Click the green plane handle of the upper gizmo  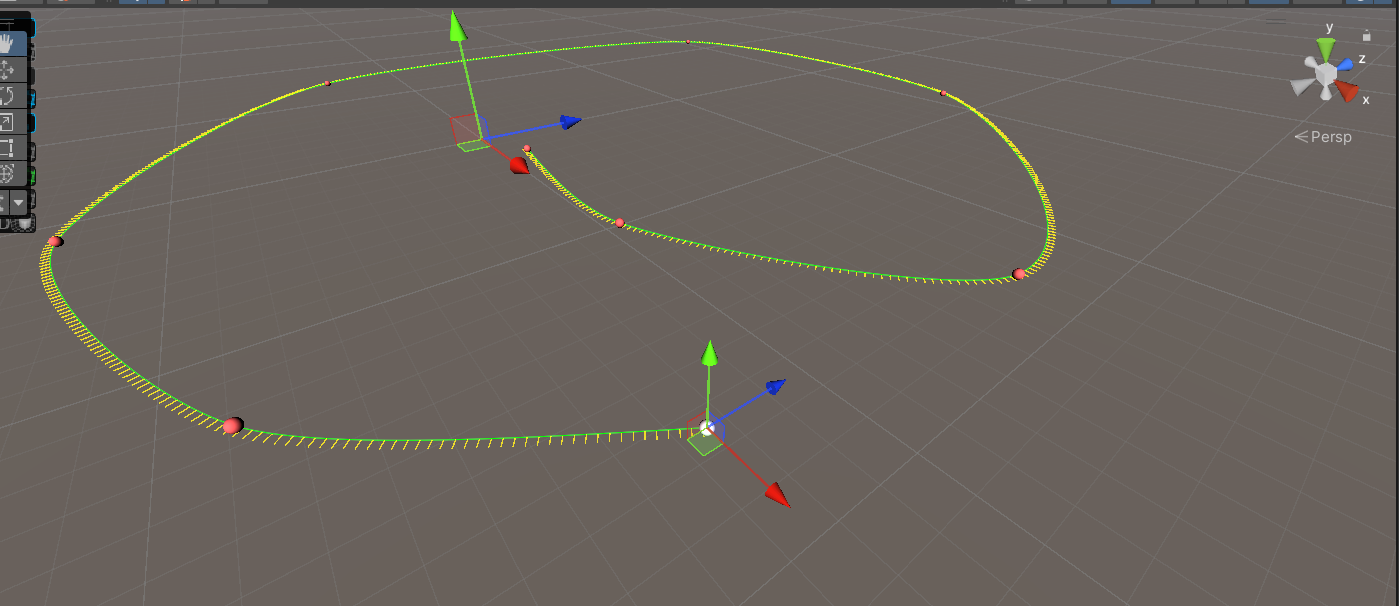[x=471, y=145]
